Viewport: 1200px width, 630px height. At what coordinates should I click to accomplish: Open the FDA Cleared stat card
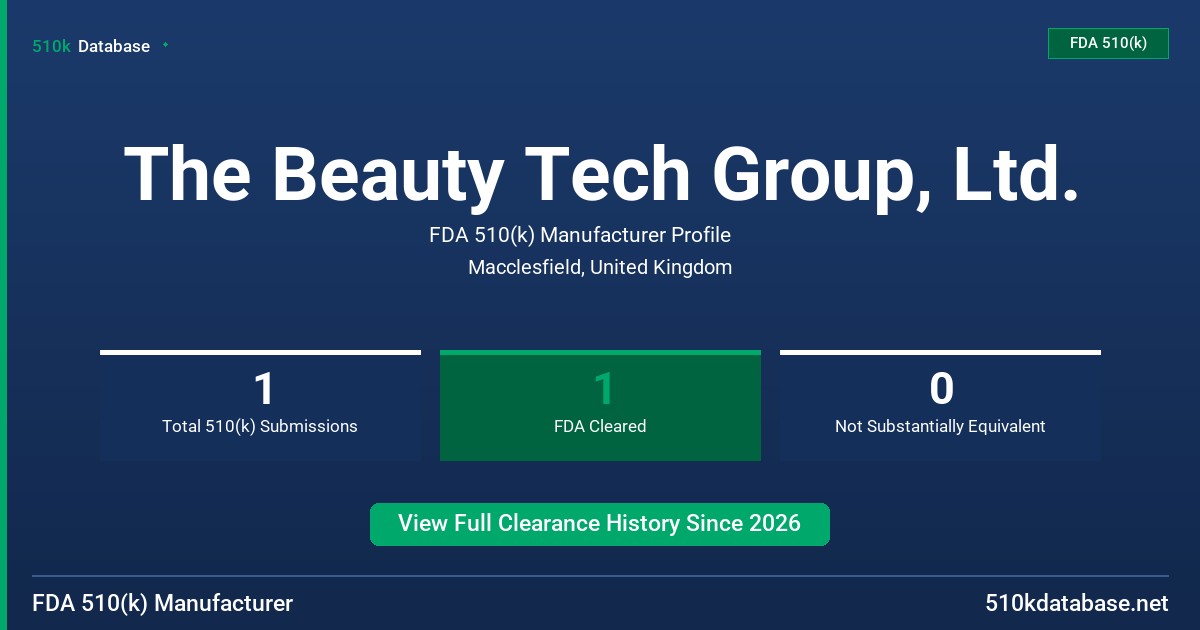pos(600,405)
